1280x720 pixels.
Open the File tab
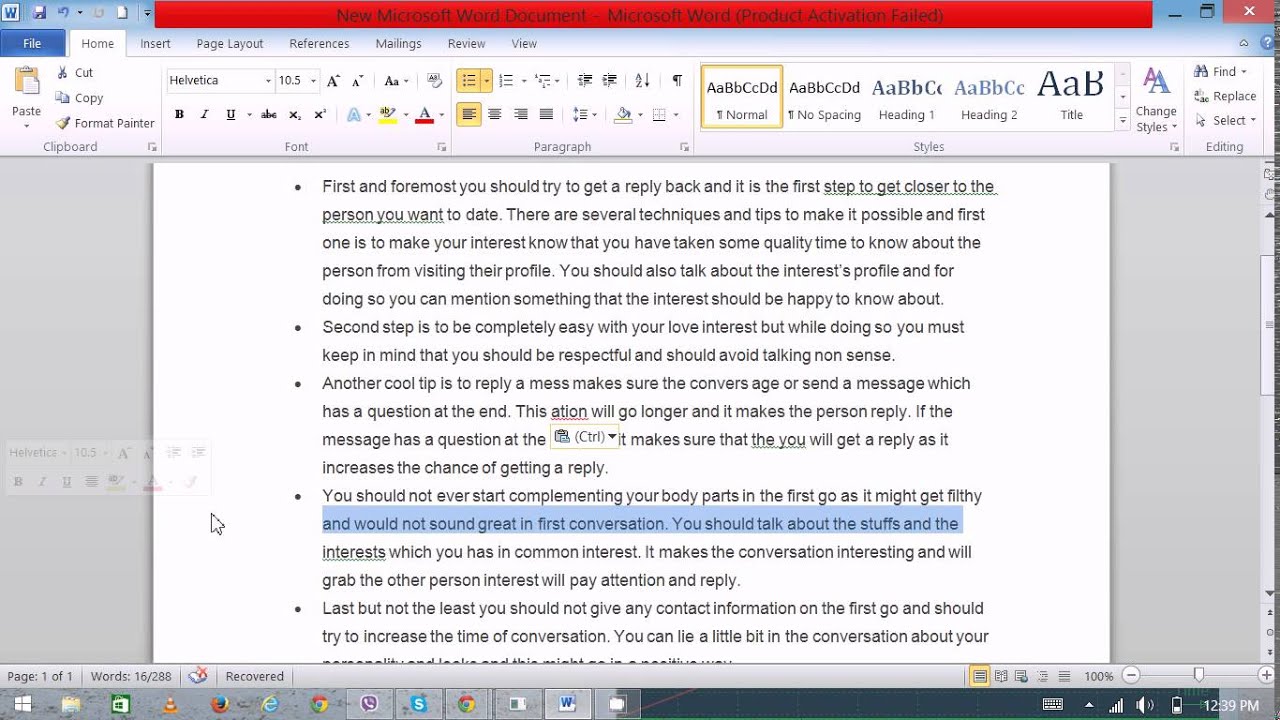tap(32, 43)
